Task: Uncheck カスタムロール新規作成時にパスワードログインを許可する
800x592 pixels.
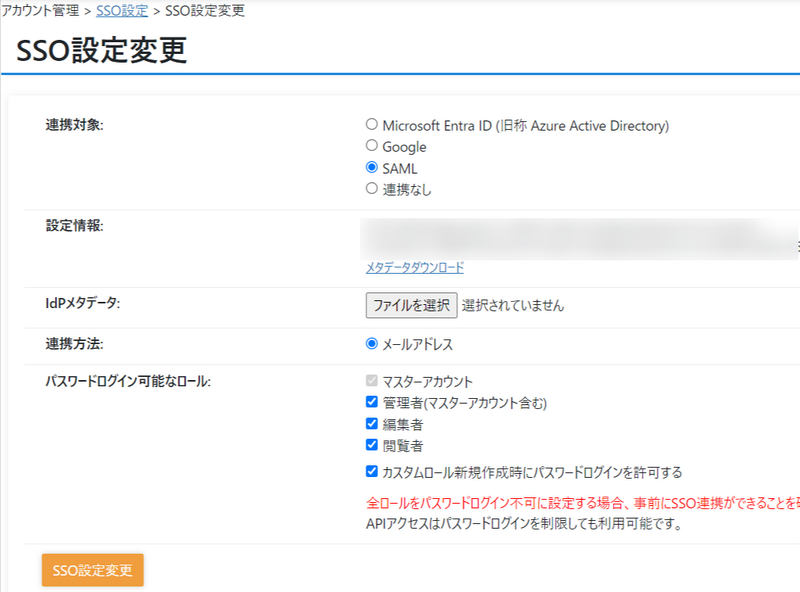Action: (372, 472)
